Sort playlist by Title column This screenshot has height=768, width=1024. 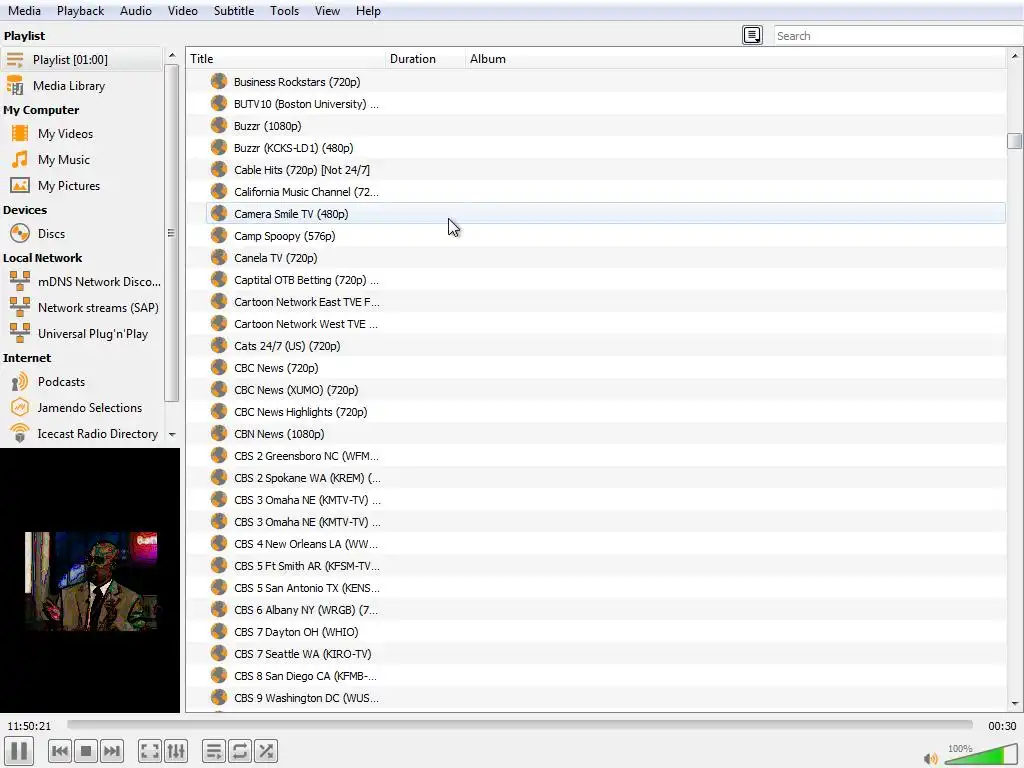tap(286, 59)
